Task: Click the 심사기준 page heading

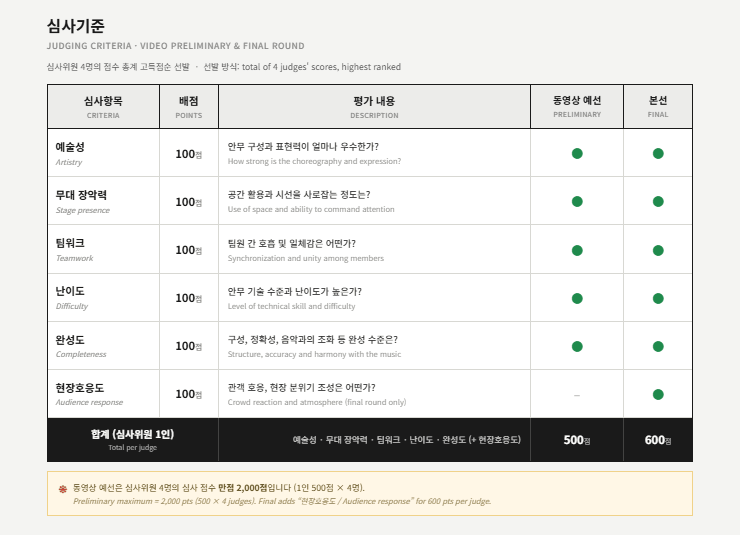Action: [76, 25]
